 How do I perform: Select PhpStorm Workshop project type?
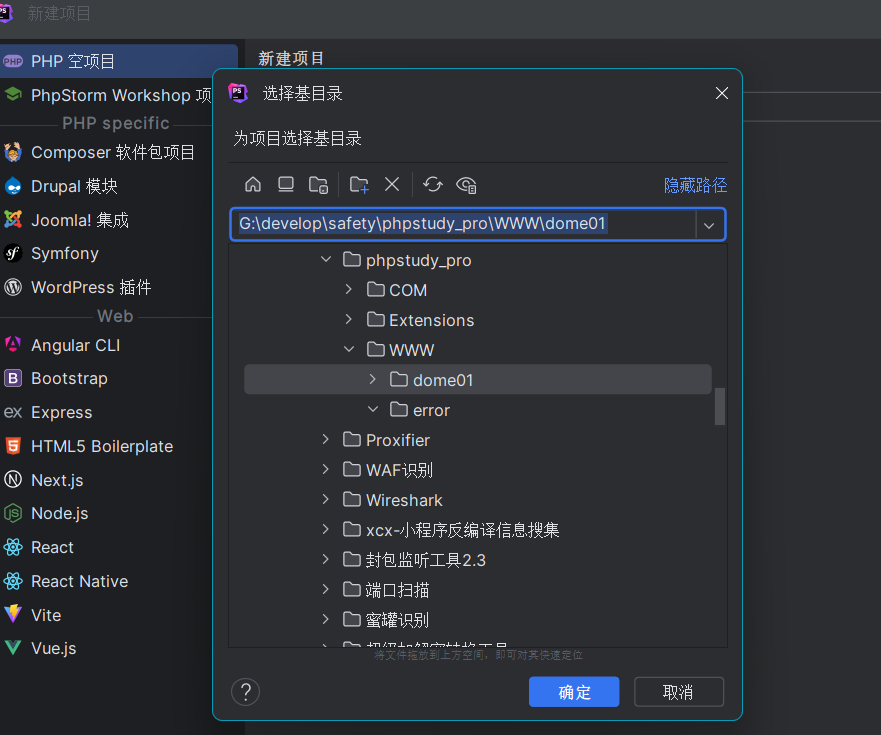pyautogui.click(x=106, y=95)
